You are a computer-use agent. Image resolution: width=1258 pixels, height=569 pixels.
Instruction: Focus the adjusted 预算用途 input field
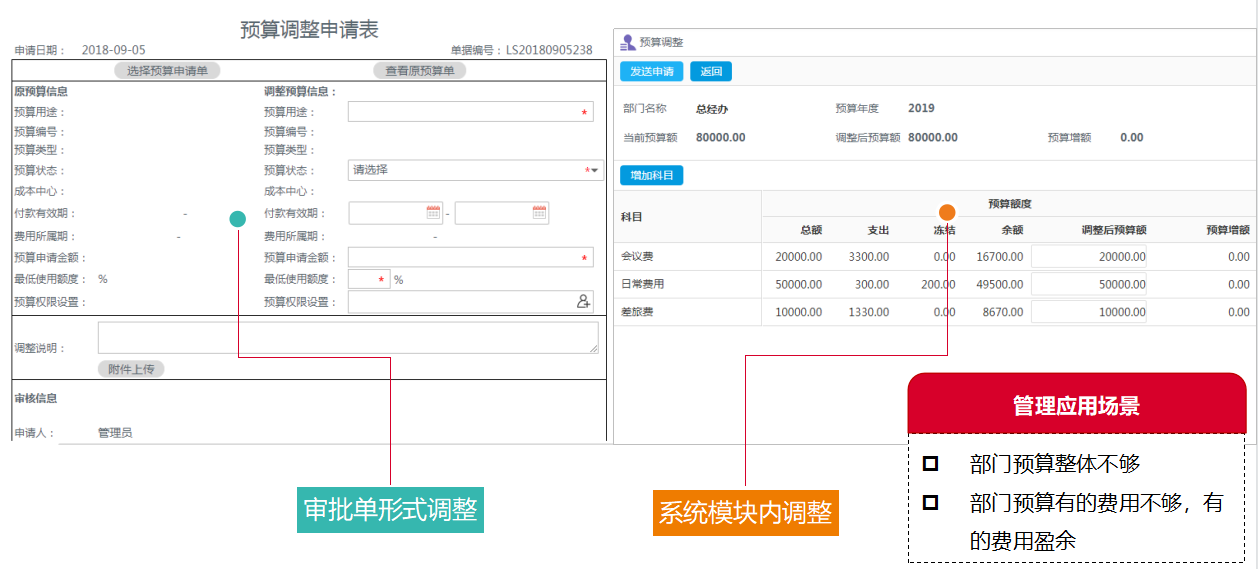click(x=470, y=112)
